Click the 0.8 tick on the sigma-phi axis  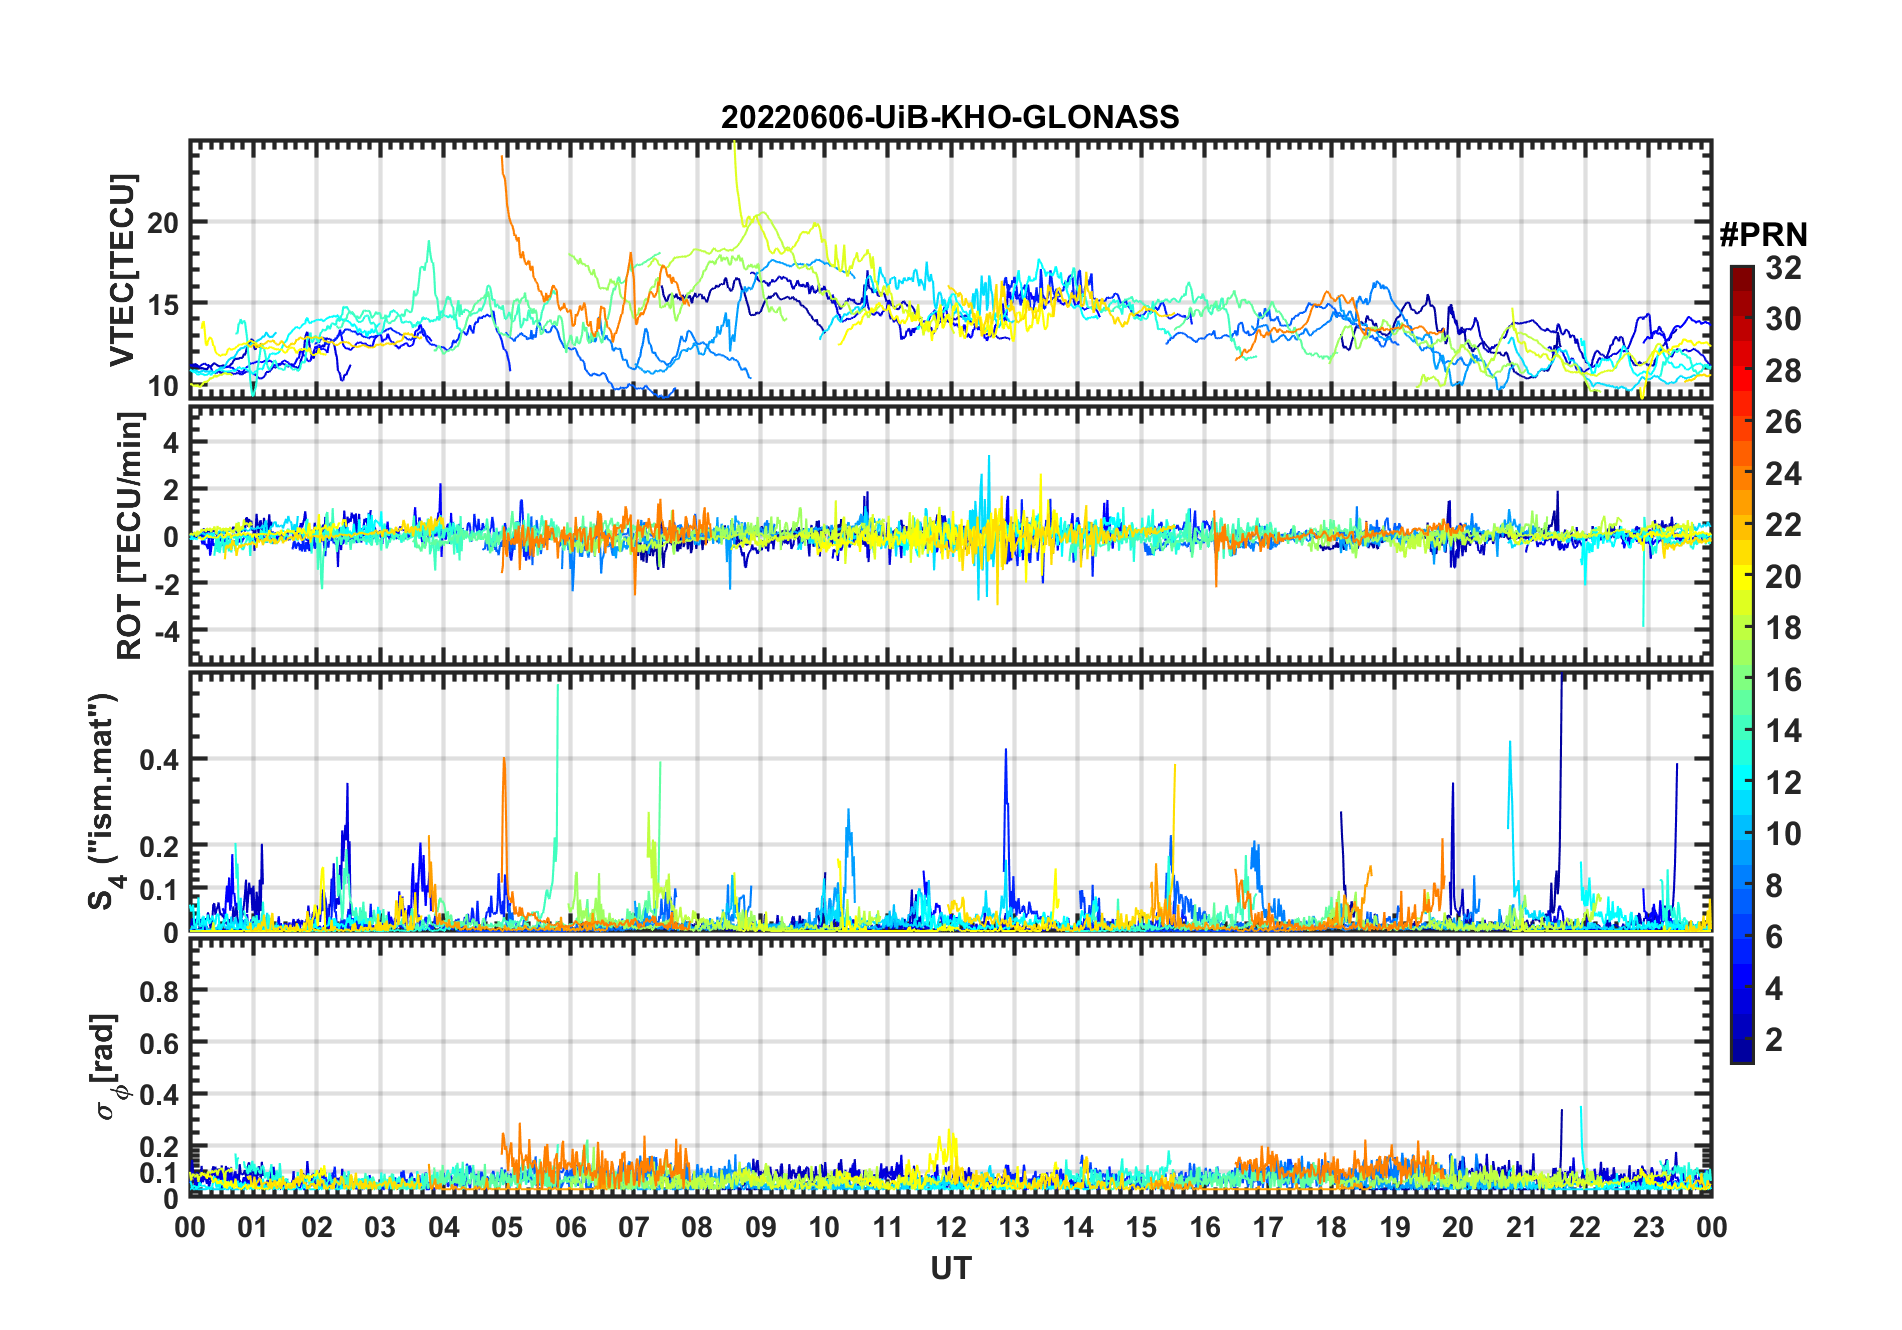pyautogui.click(x=158, y=991)
